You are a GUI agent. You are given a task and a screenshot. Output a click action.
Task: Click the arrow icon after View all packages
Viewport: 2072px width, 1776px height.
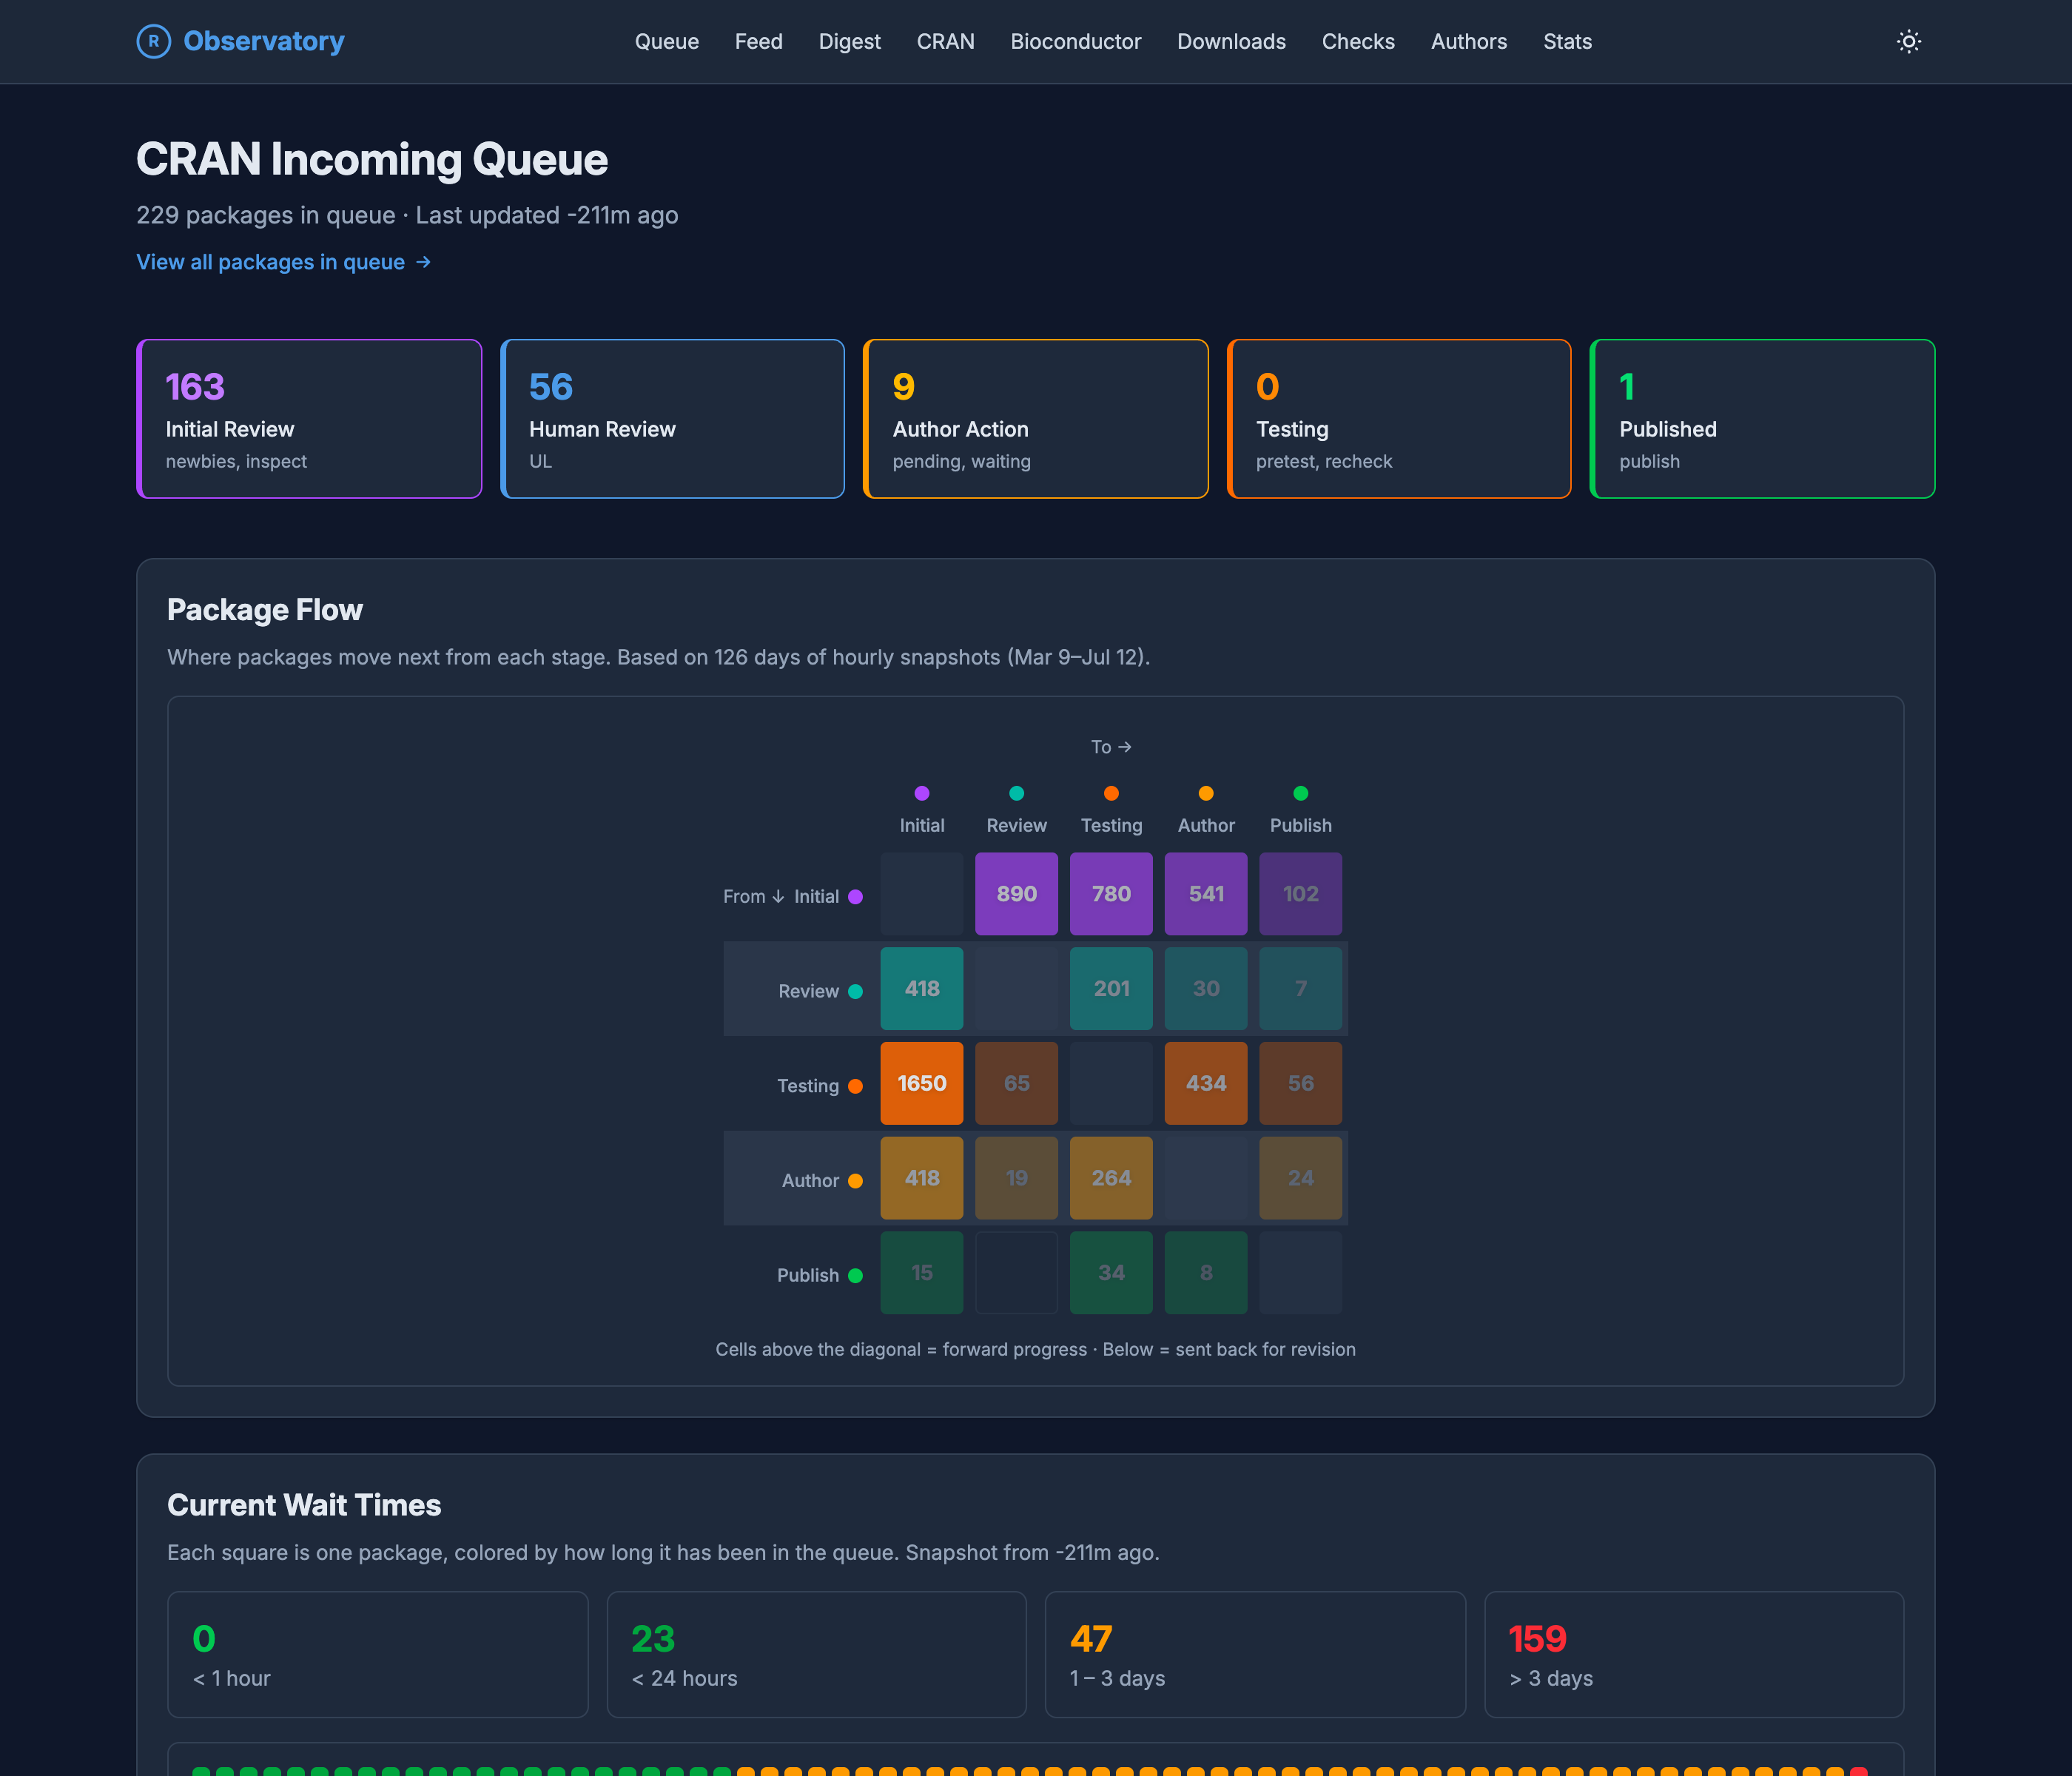coord(423,262)
